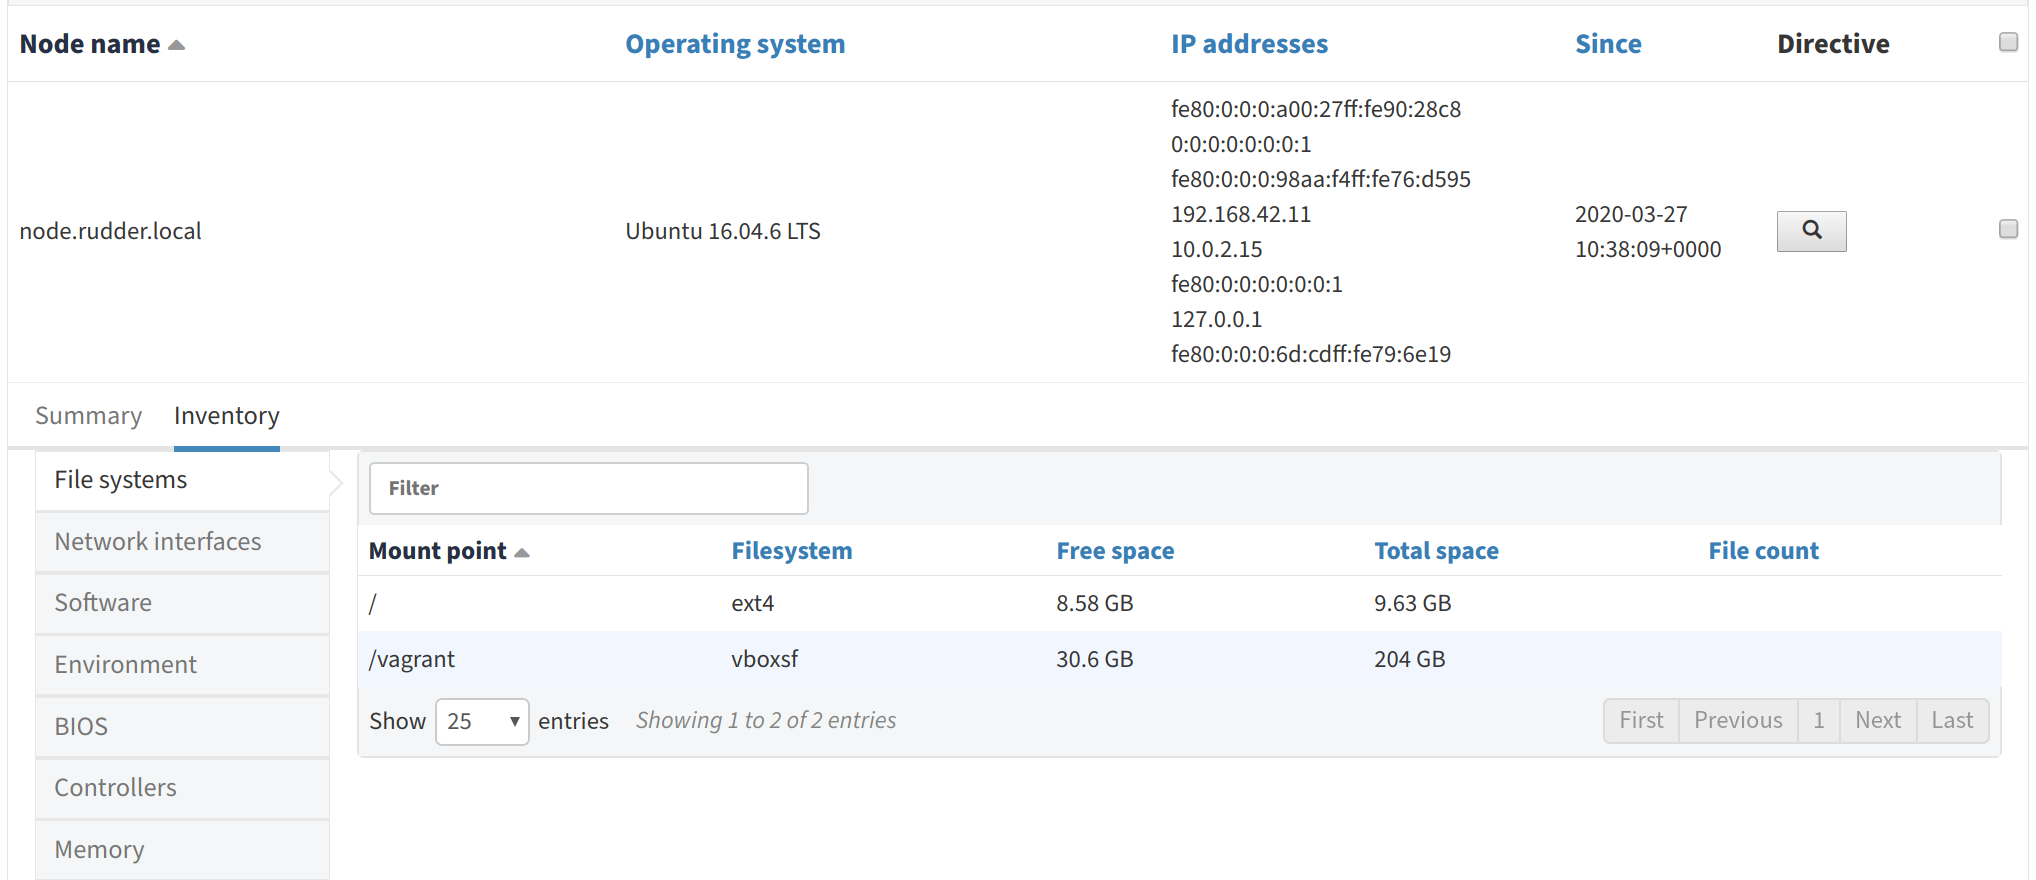Screen dimensions: 2036x880
Task: Switch to the Summary tab
Action: click(88, 416)
